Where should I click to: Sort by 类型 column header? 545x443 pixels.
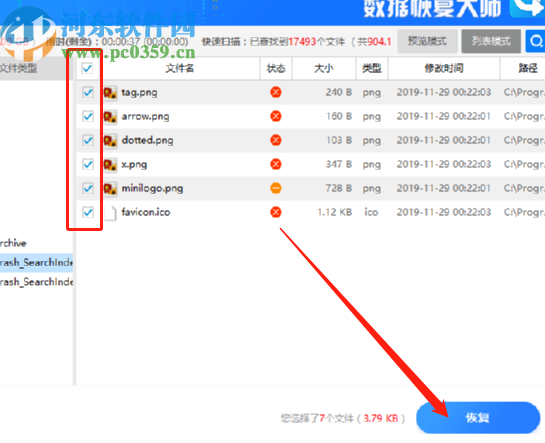(372, 68)
